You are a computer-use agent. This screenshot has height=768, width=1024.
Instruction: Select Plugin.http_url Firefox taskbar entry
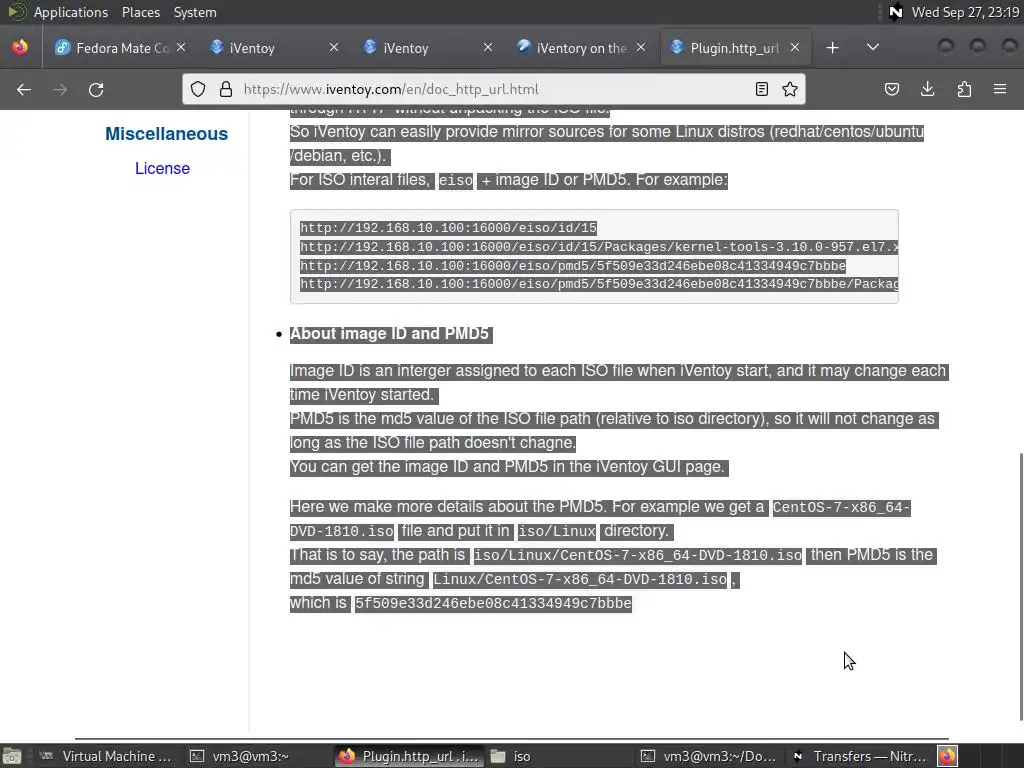(x=409, y=756)
